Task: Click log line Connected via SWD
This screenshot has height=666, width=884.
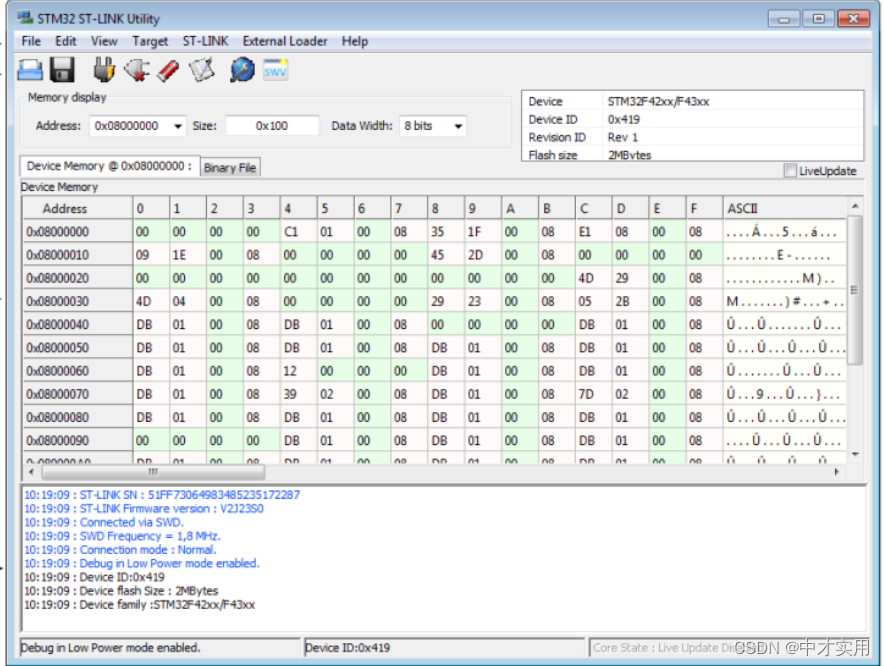Action: tap(104, 522)
